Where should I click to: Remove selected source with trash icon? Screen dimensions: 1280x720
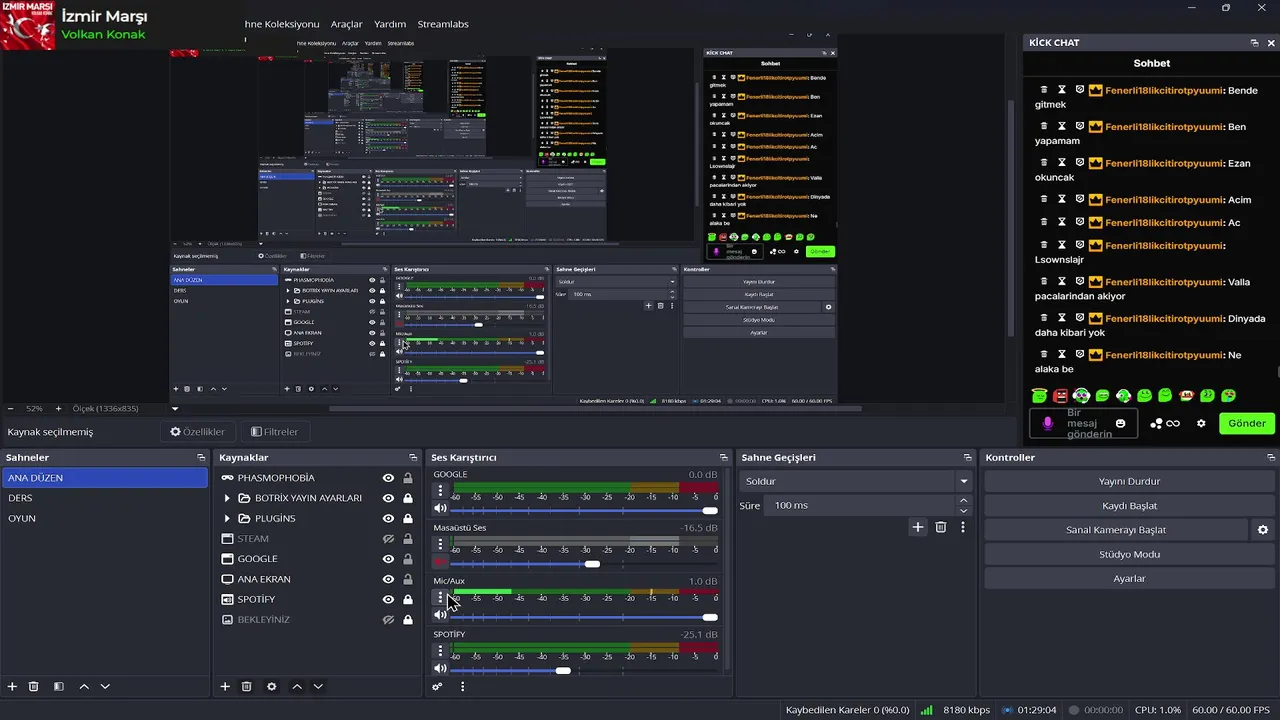pos(247,687)
